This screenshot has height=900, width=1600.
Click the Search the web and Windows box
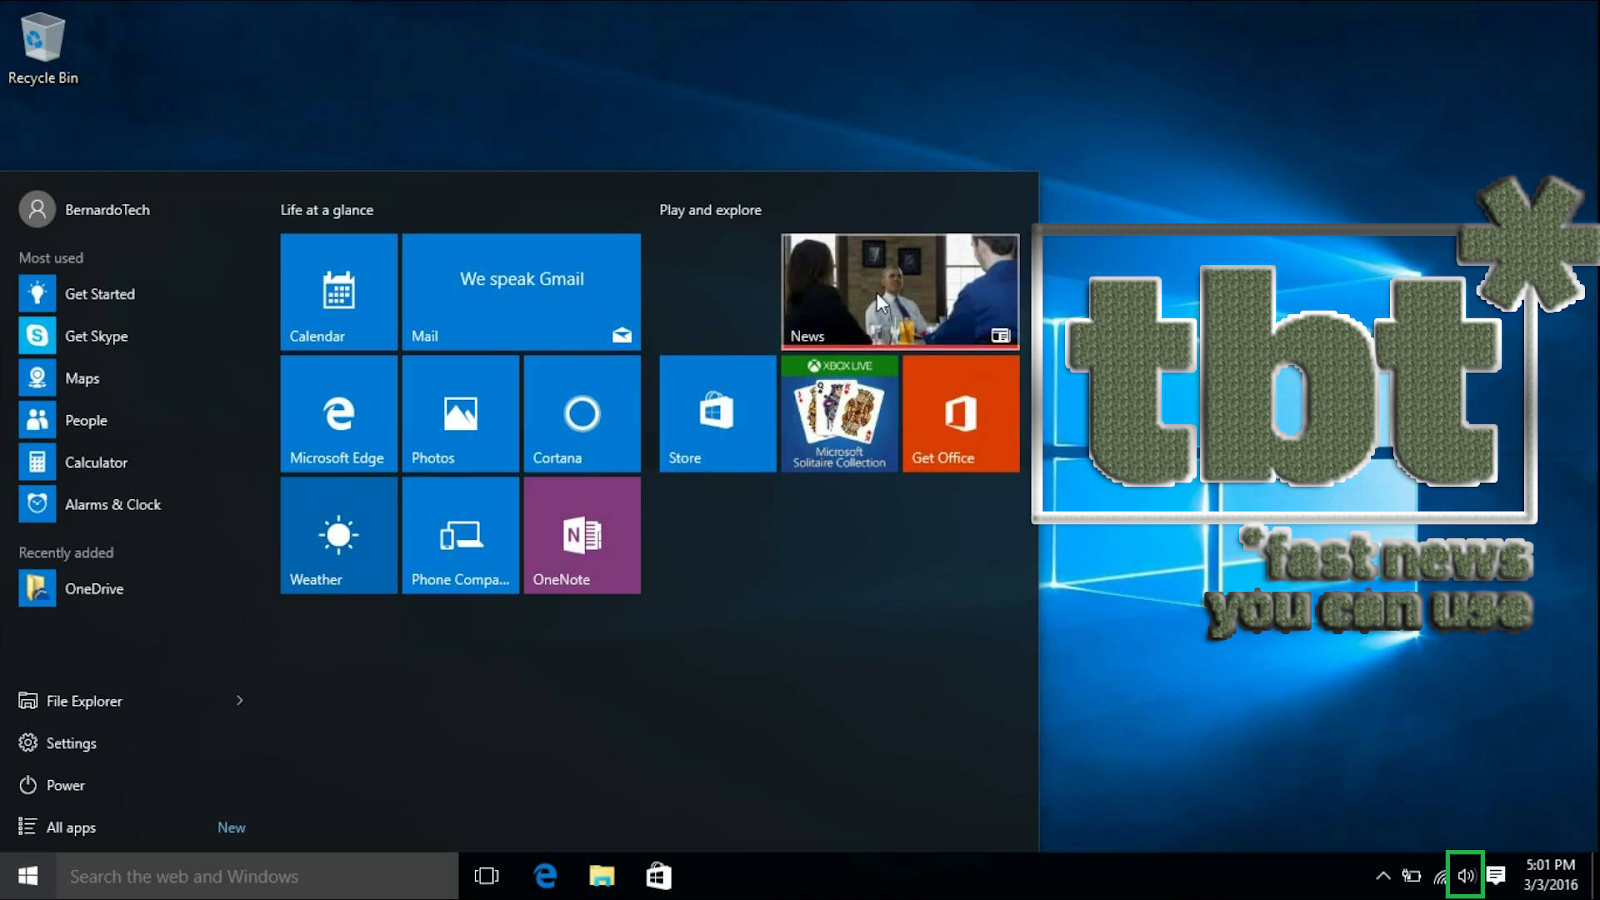tap(257, 876)
